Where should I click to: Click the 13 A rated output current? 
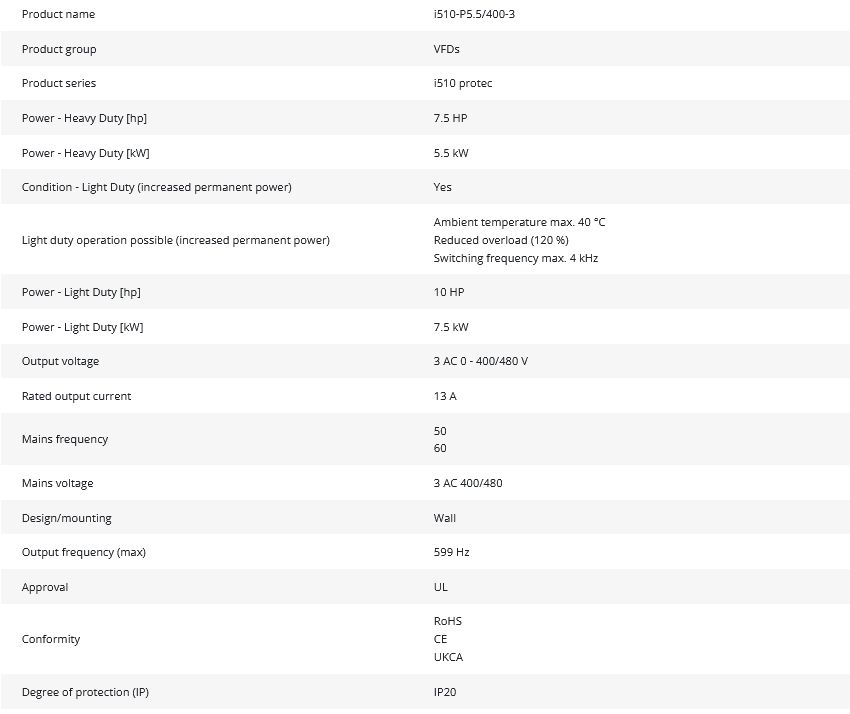coord(445,396)
